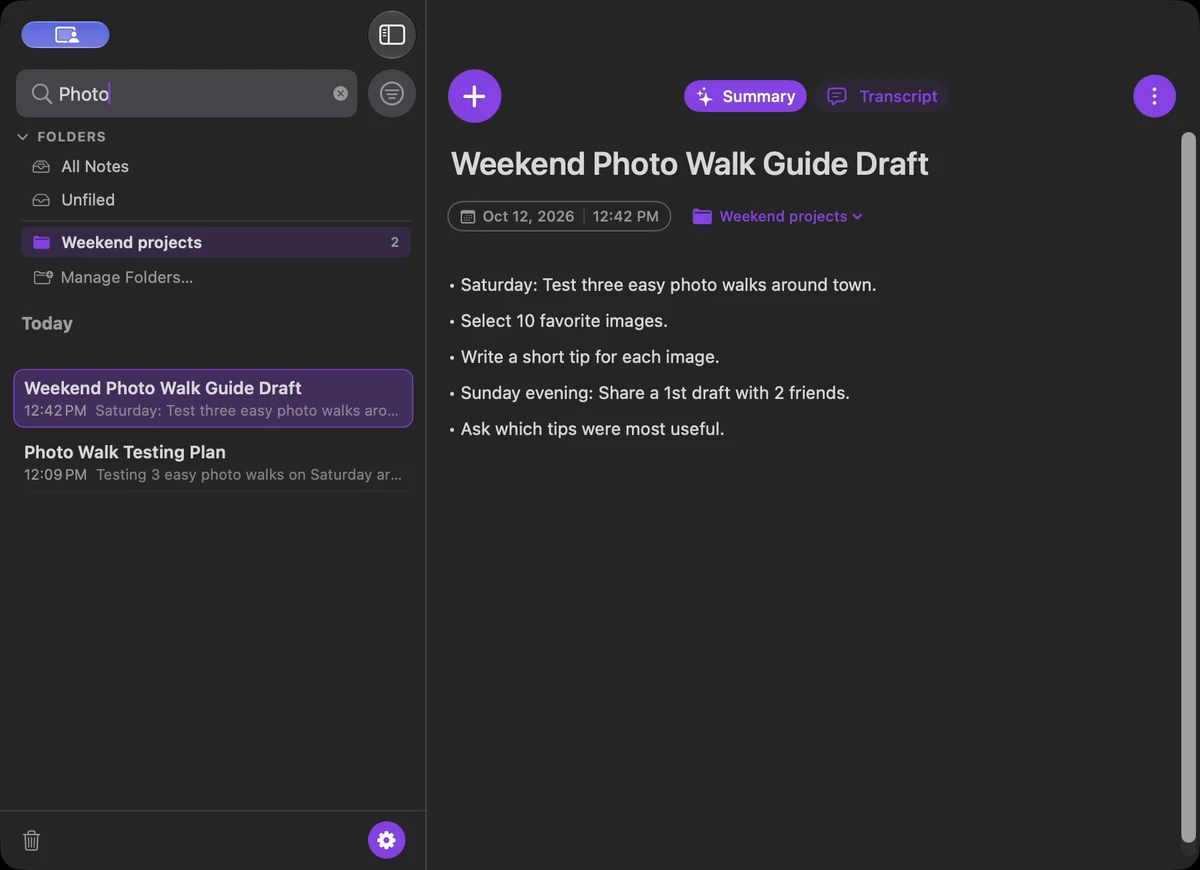Image resolution: width=1200 pixels, height=870 pixels.
Task: Click the note title Weekend Photo Walk Guide Draft
Action: 690,164
